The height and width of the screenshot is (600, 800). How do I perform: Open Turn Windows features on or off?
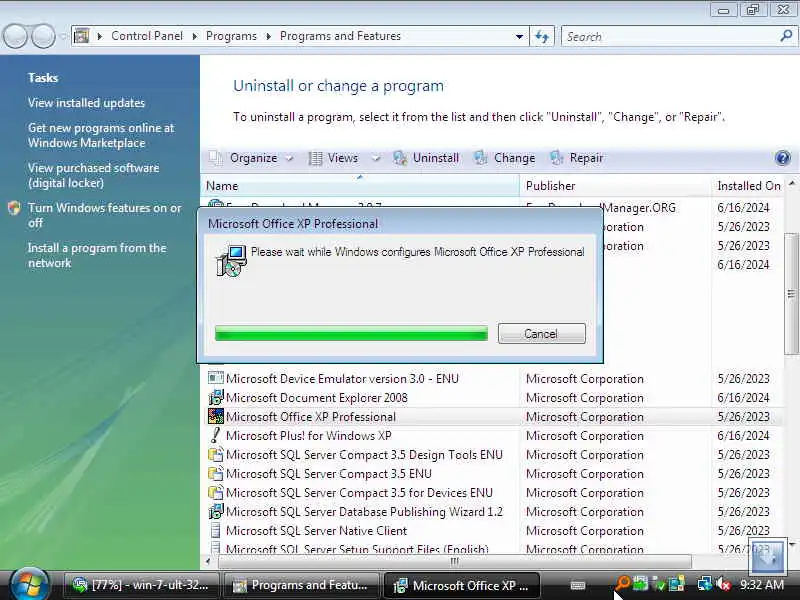pos(105,215)
